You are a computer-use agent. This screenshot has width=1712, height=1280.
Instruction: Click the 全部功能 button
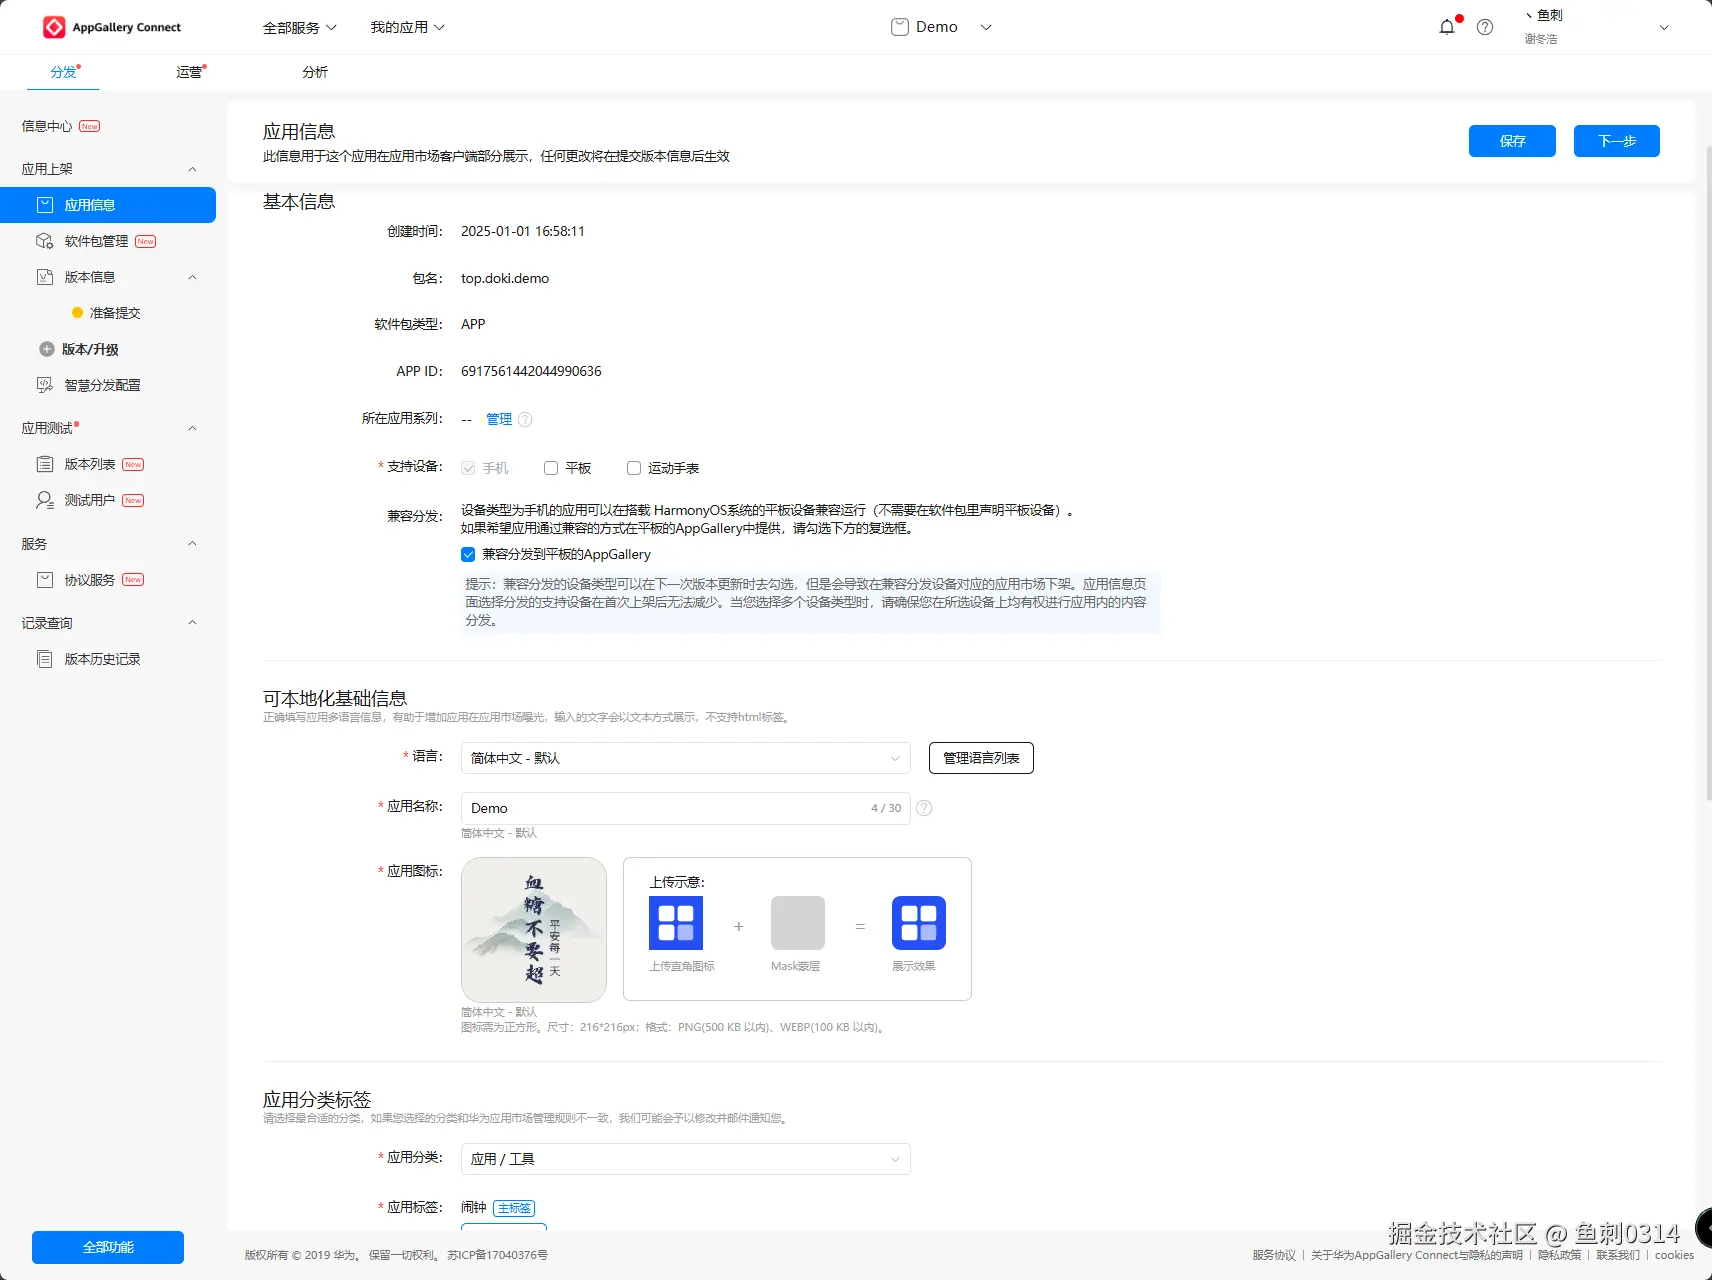tap(108, 1247)
